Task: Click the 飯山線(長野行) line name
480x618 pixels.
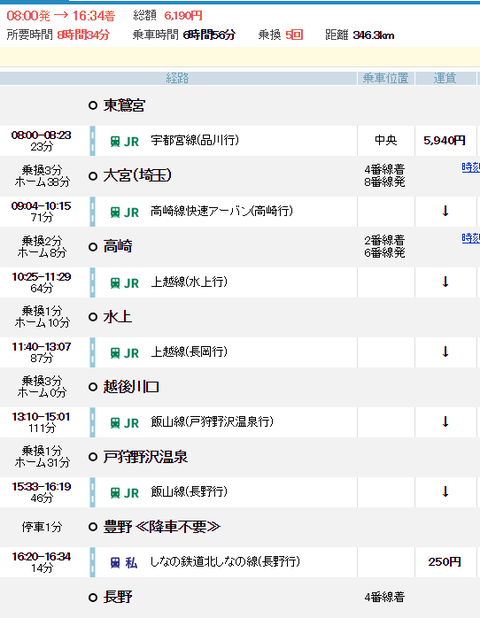Action: click(x=189, y=492)
